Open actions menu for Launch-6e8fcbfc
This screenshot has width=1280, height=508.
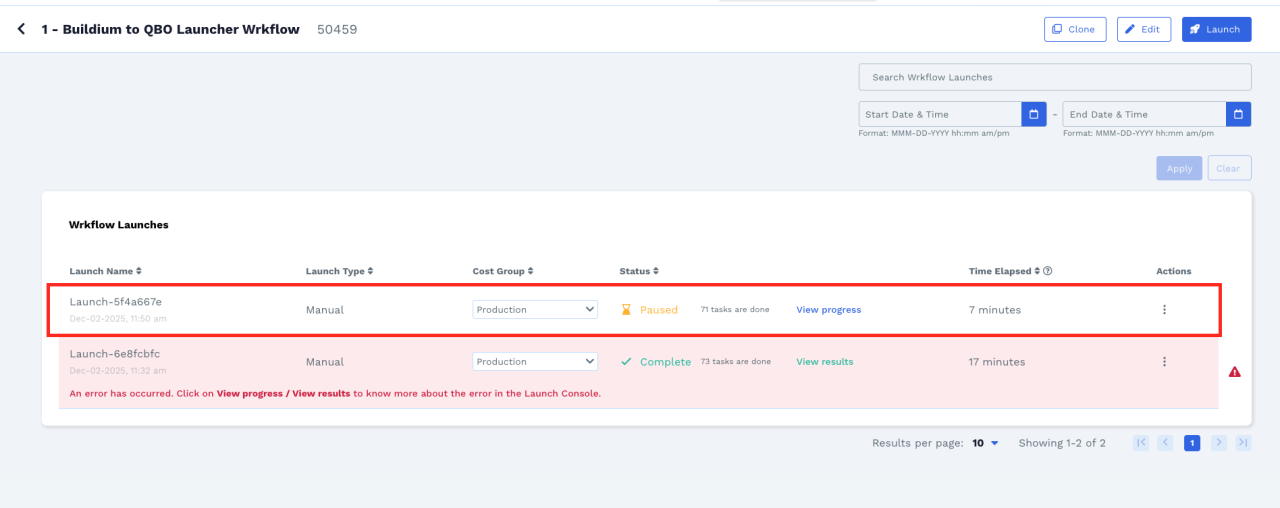click(1164, 362)
